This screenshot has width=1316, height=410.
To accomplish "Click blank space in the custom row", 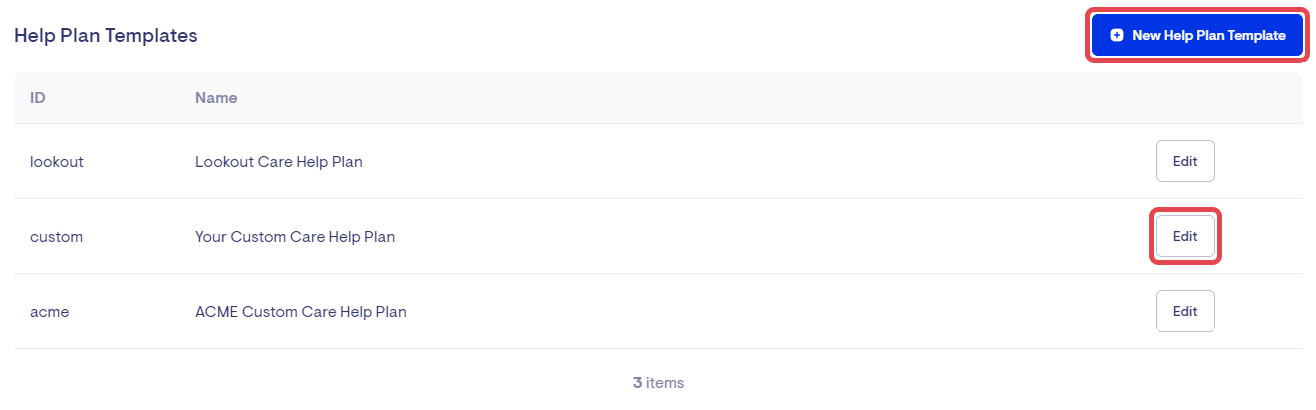I will (750, 237).
